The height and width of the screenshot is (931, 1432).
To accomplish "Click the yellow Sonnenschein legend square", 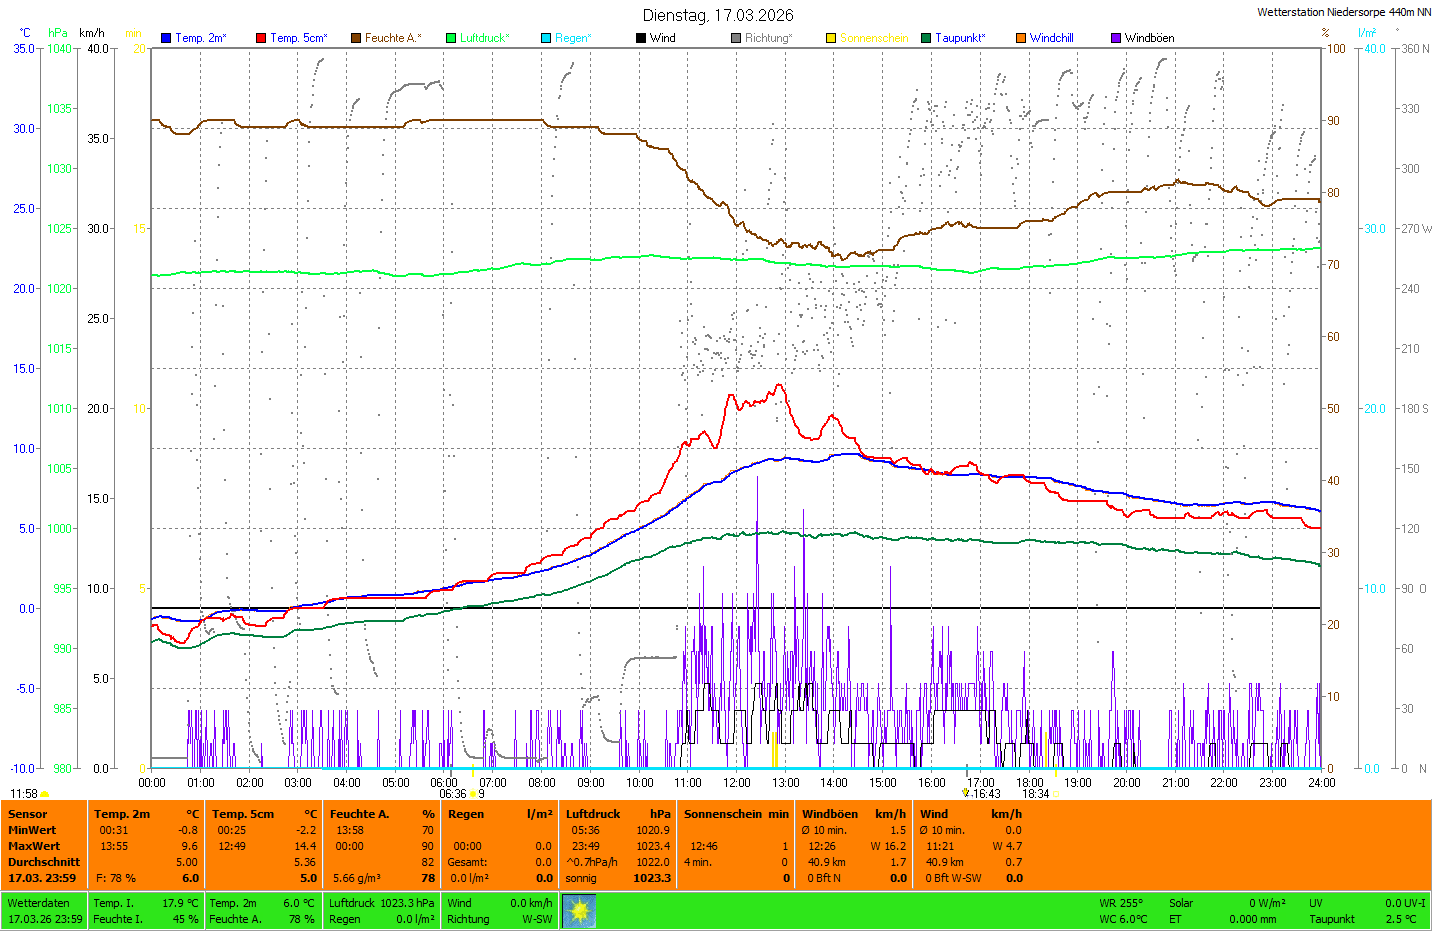I will 831,38.
